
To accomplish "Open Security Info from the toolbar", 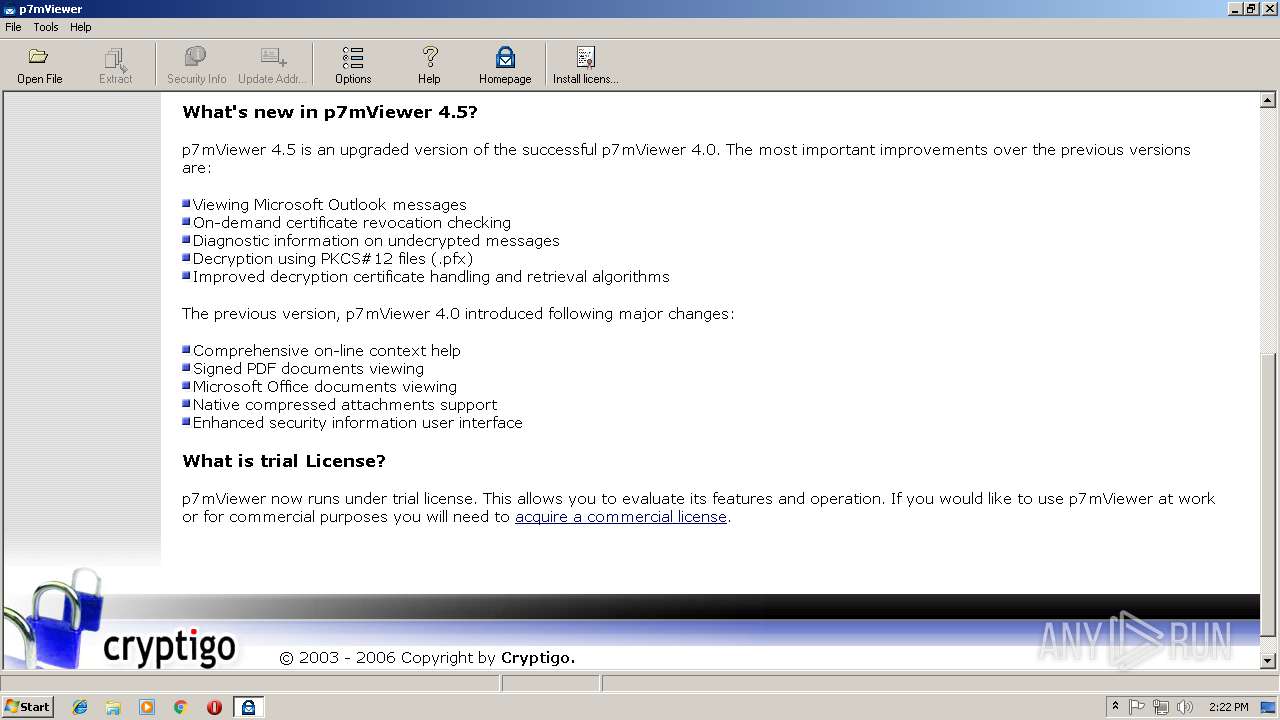I will pos(196,65).
